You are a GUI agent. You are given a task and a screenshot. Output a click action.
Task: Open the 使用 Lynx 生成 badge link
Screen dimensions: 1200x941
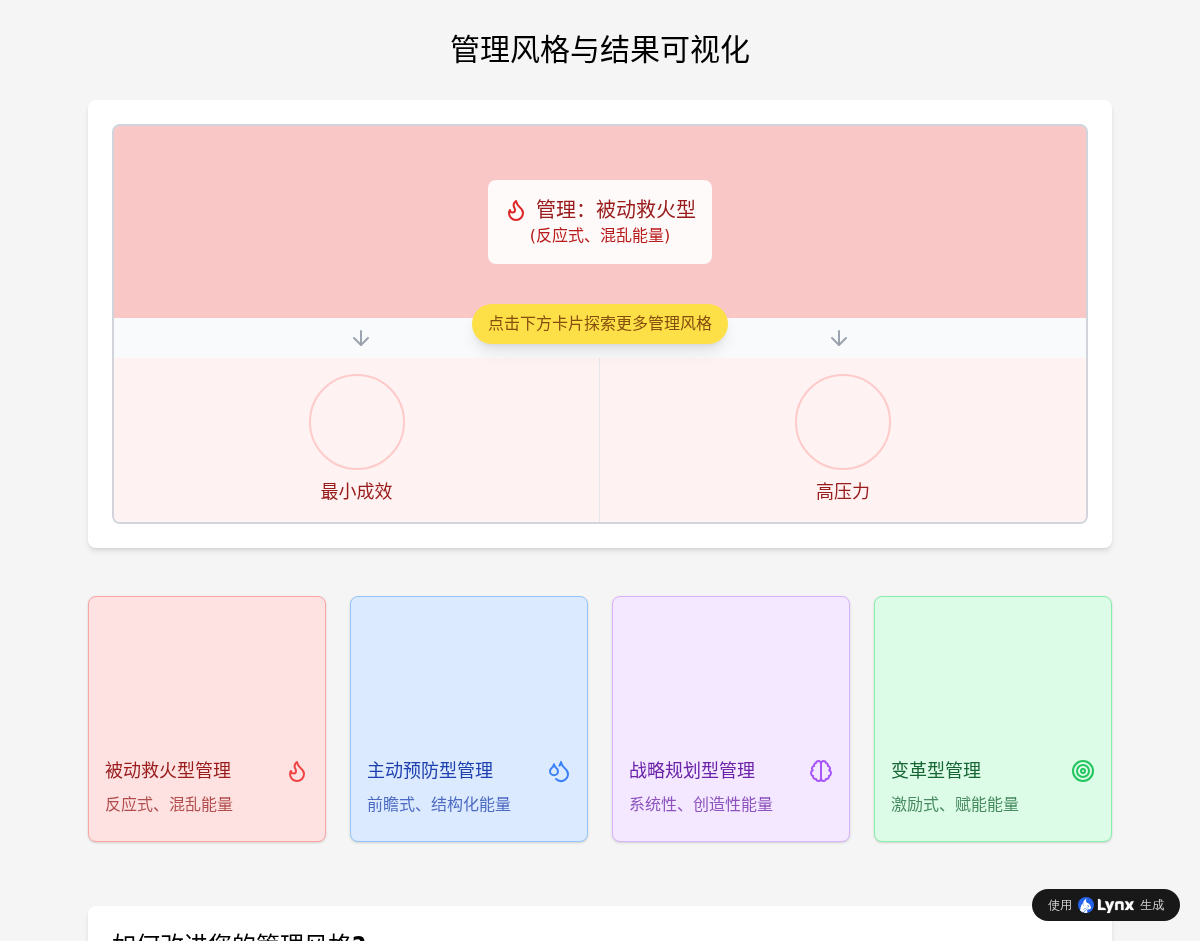1106,905
